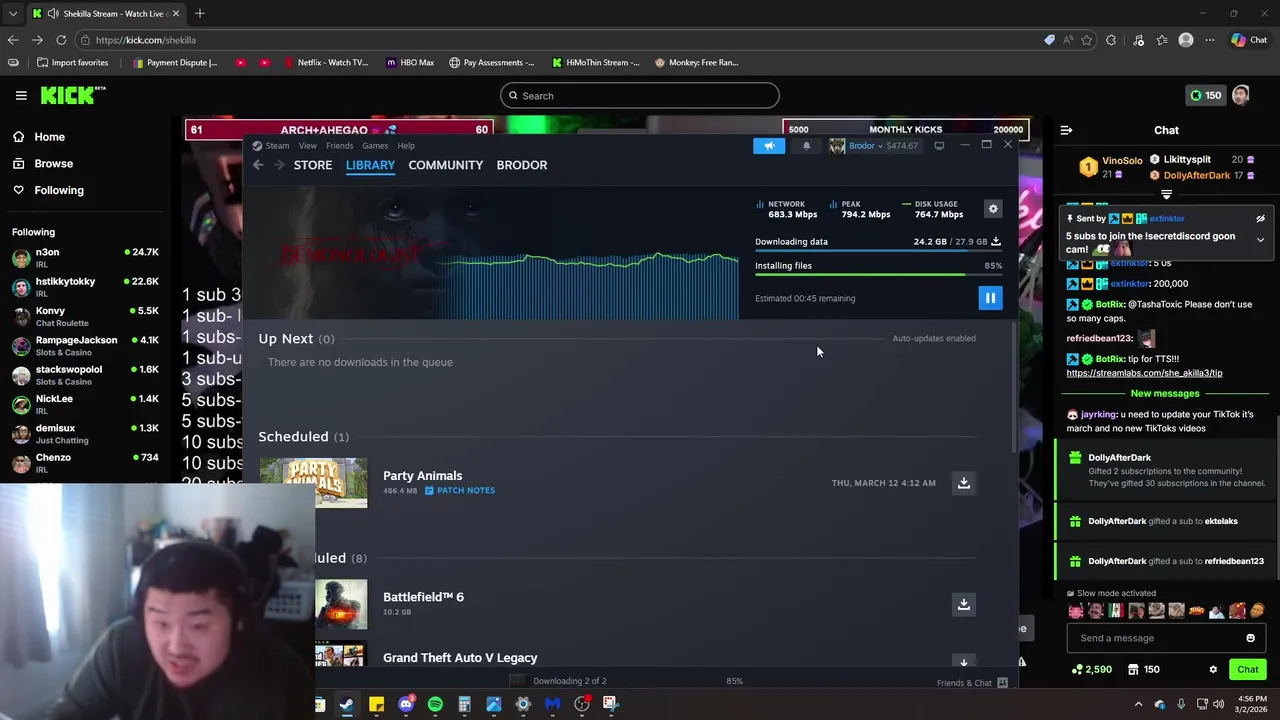The height and width of the screenshot is (720, 1280).
Task: Select the Steam LIBRARY tab
Action: coord(370,165)
